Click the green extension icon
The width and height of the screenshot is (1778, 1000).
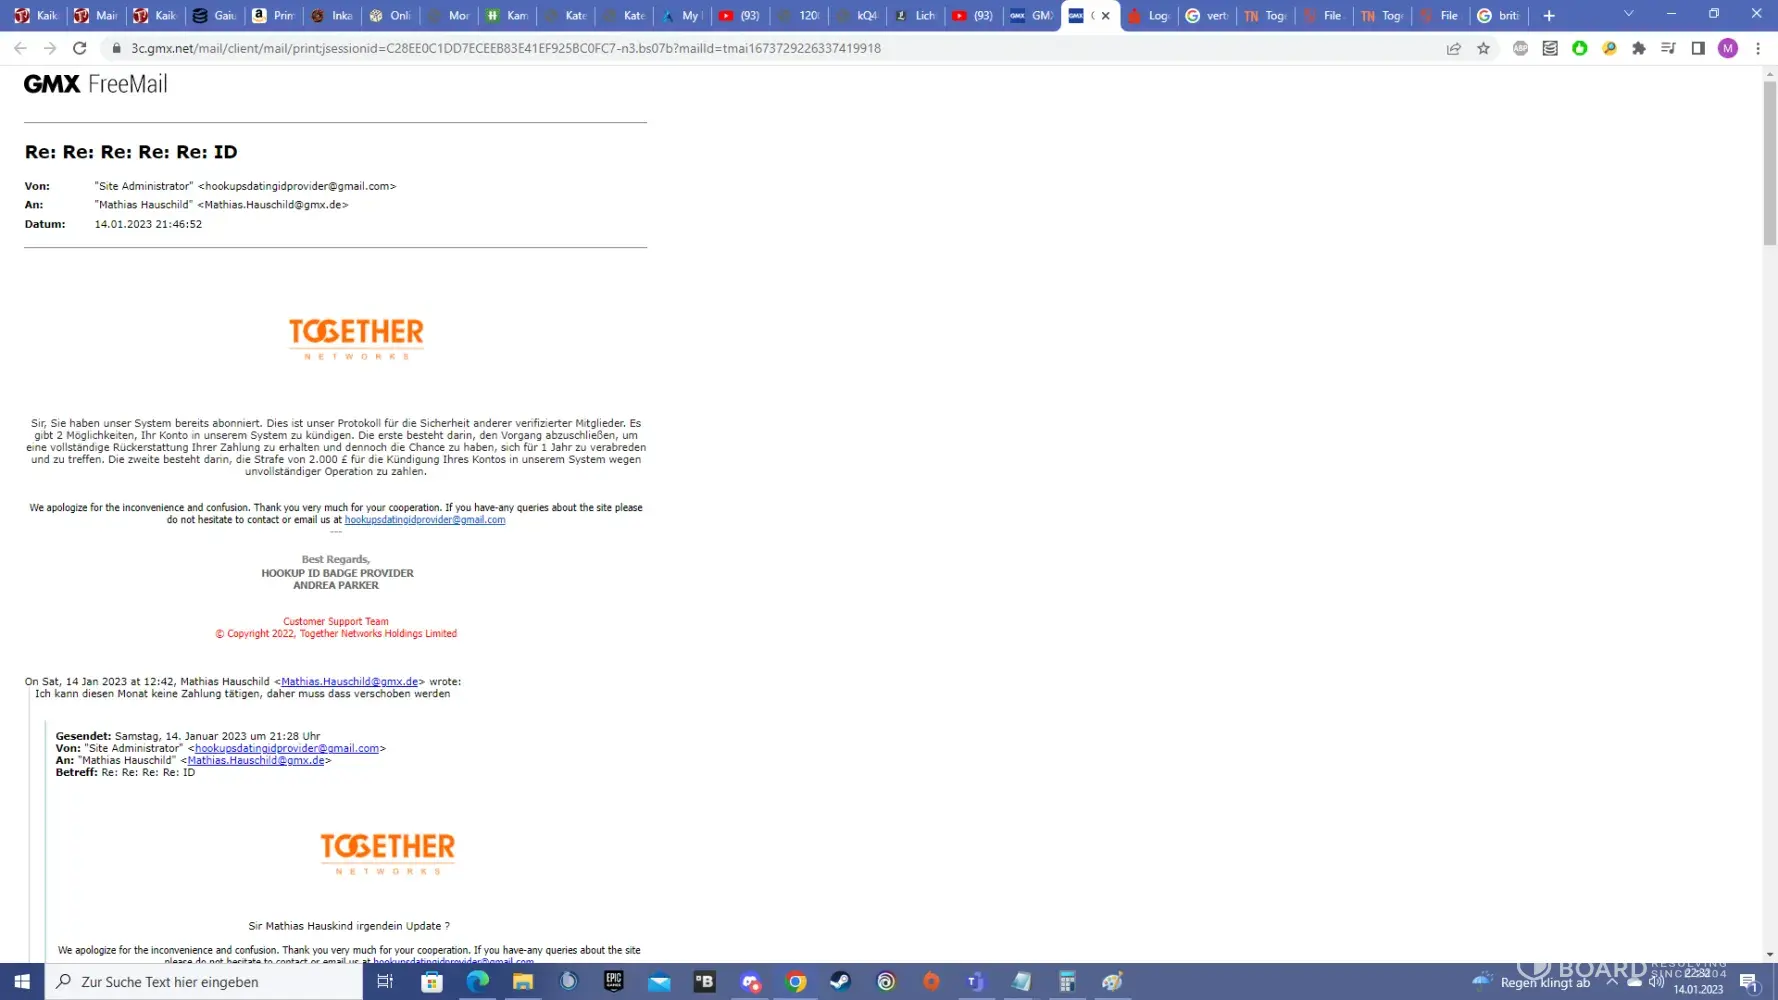[1580, 48]
